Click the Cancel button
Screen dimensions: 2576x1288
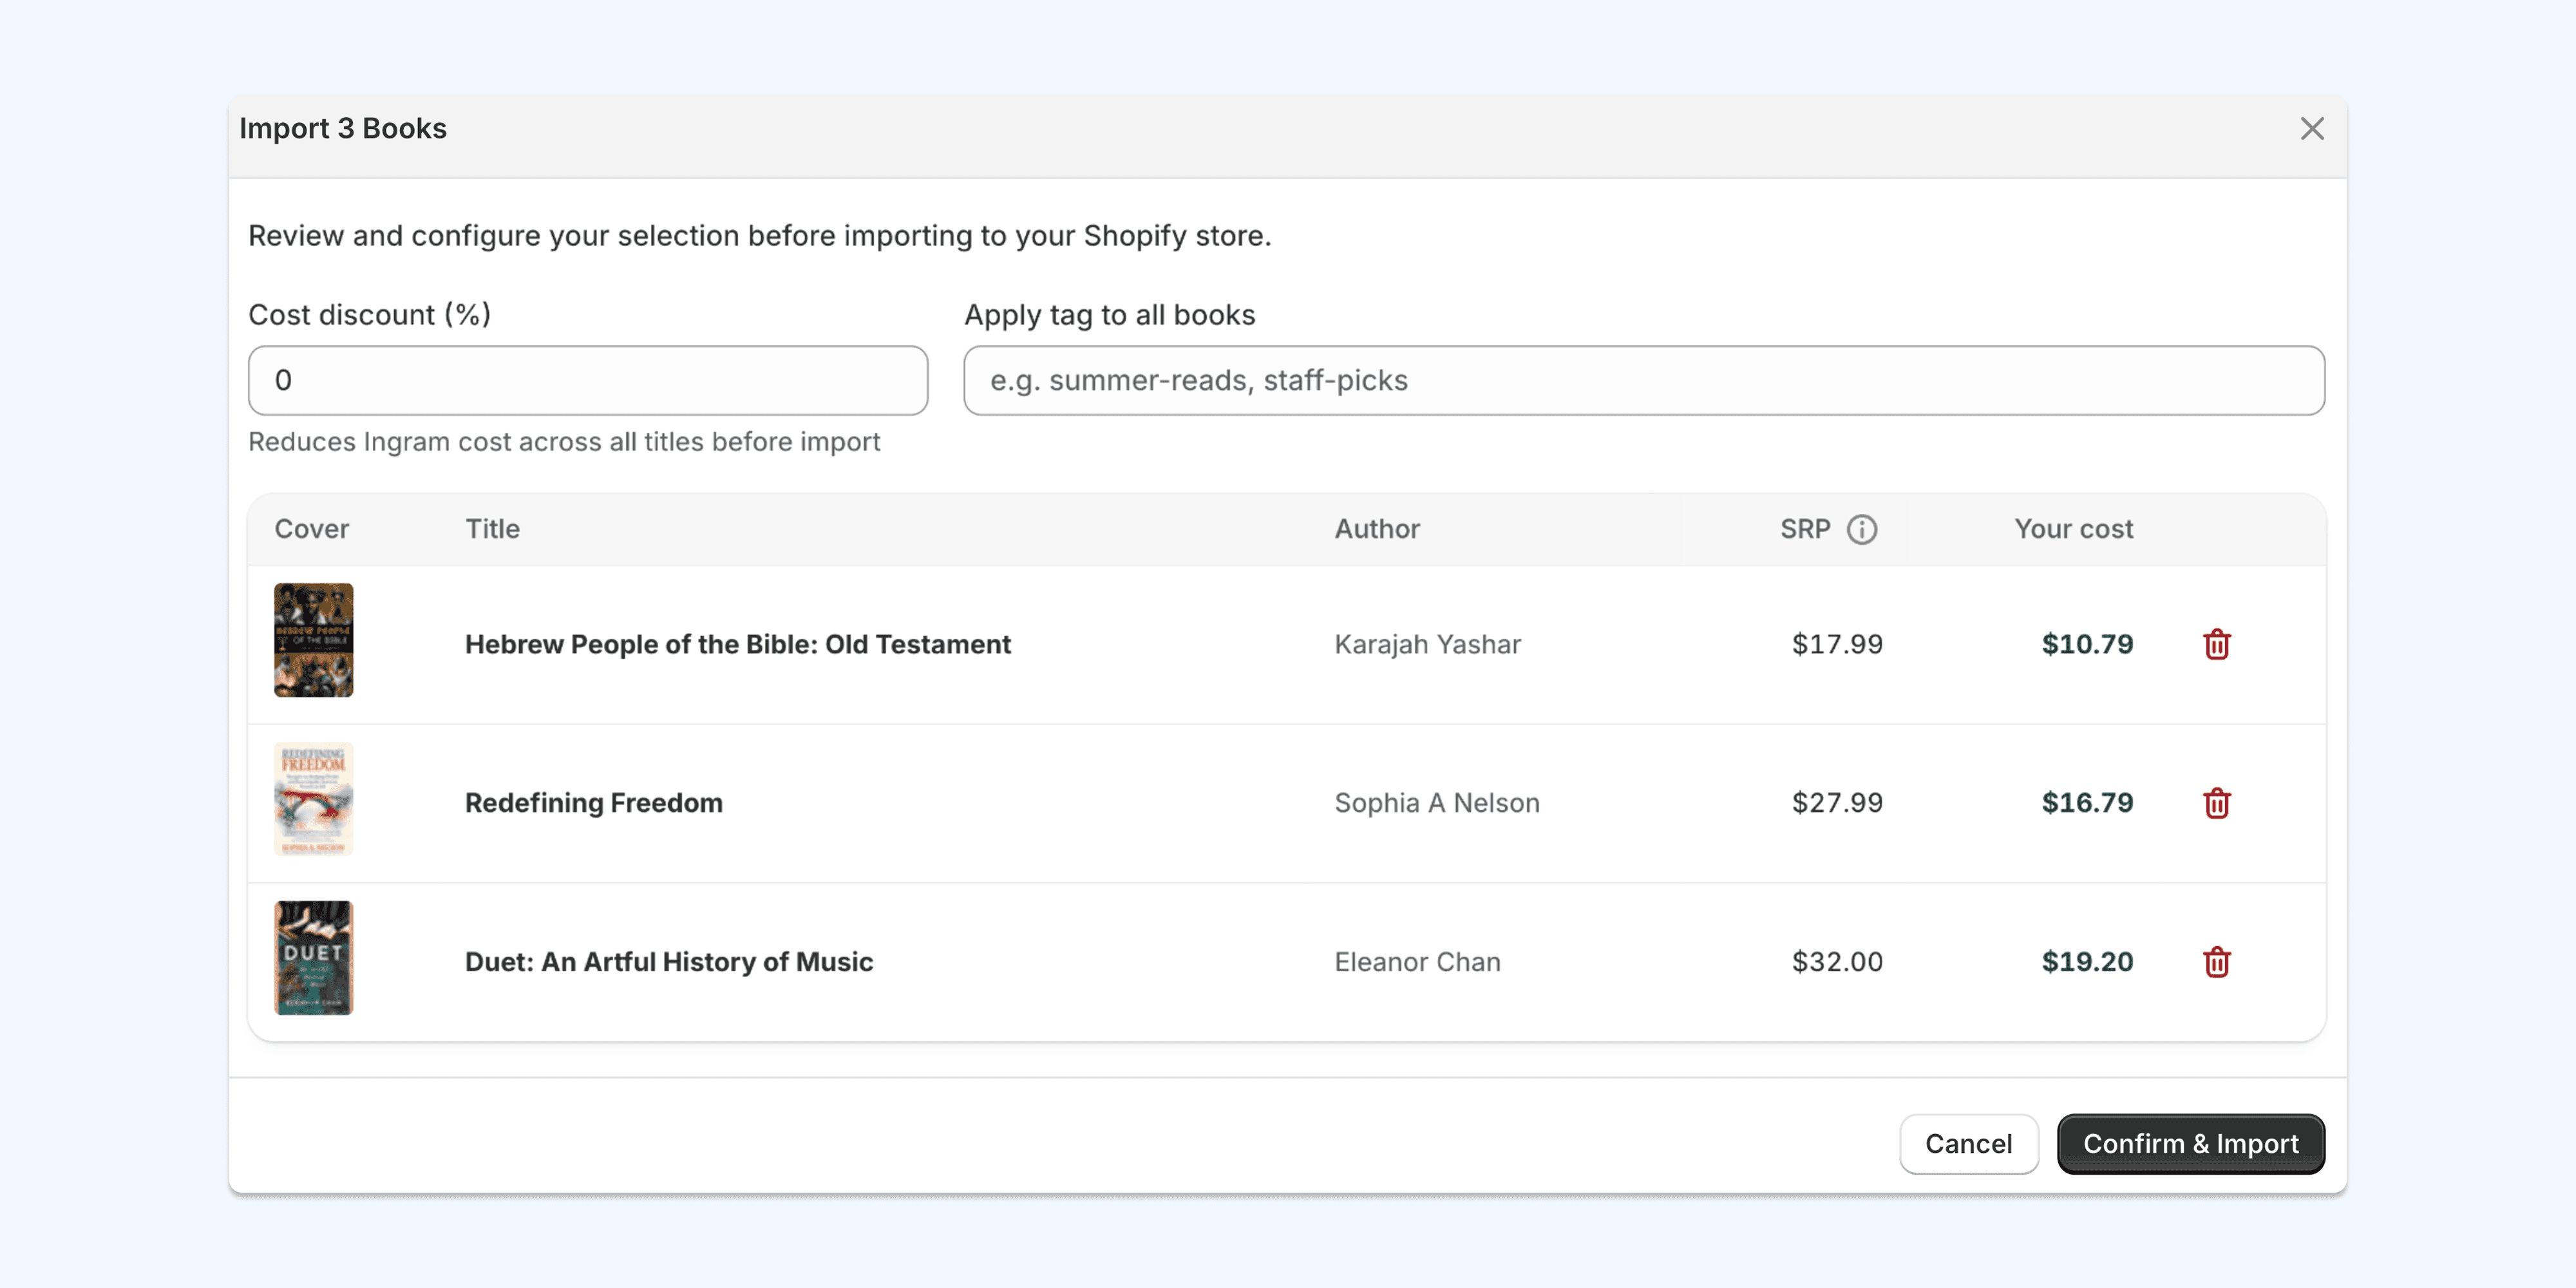(1969, 1144)
